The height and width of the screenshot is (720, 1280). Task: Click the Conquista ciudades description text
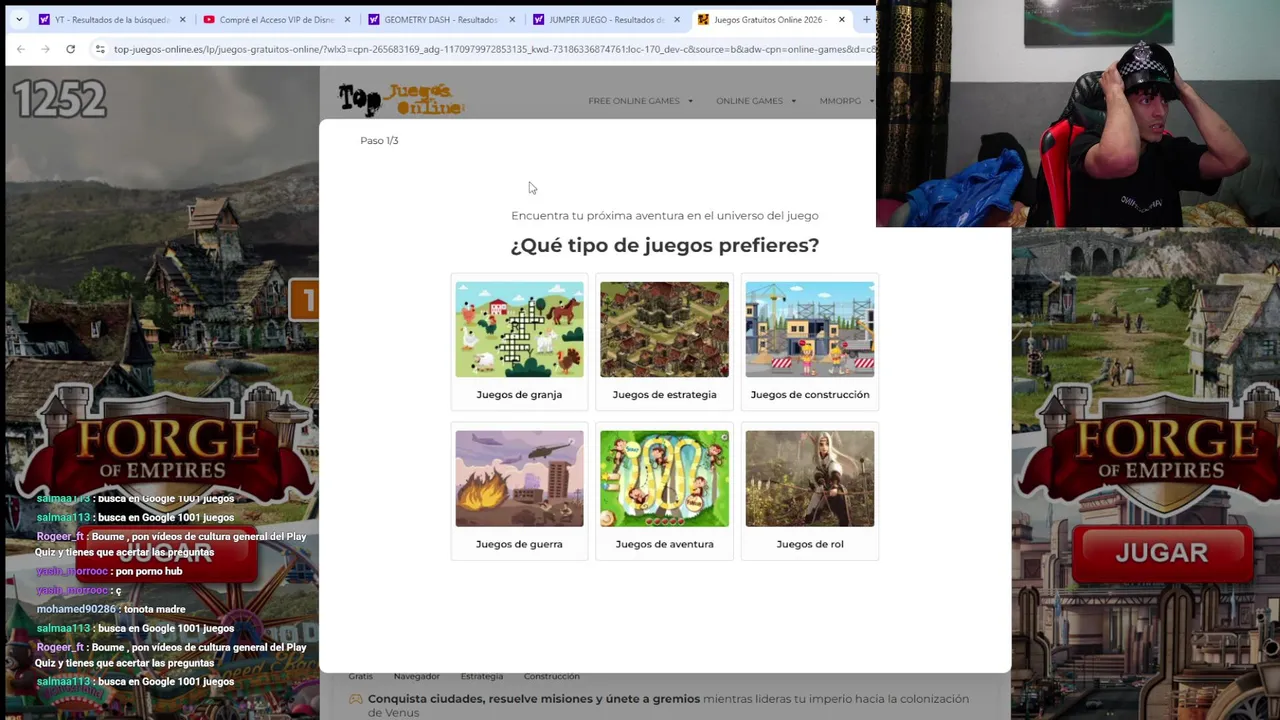(x=668, y=705)
